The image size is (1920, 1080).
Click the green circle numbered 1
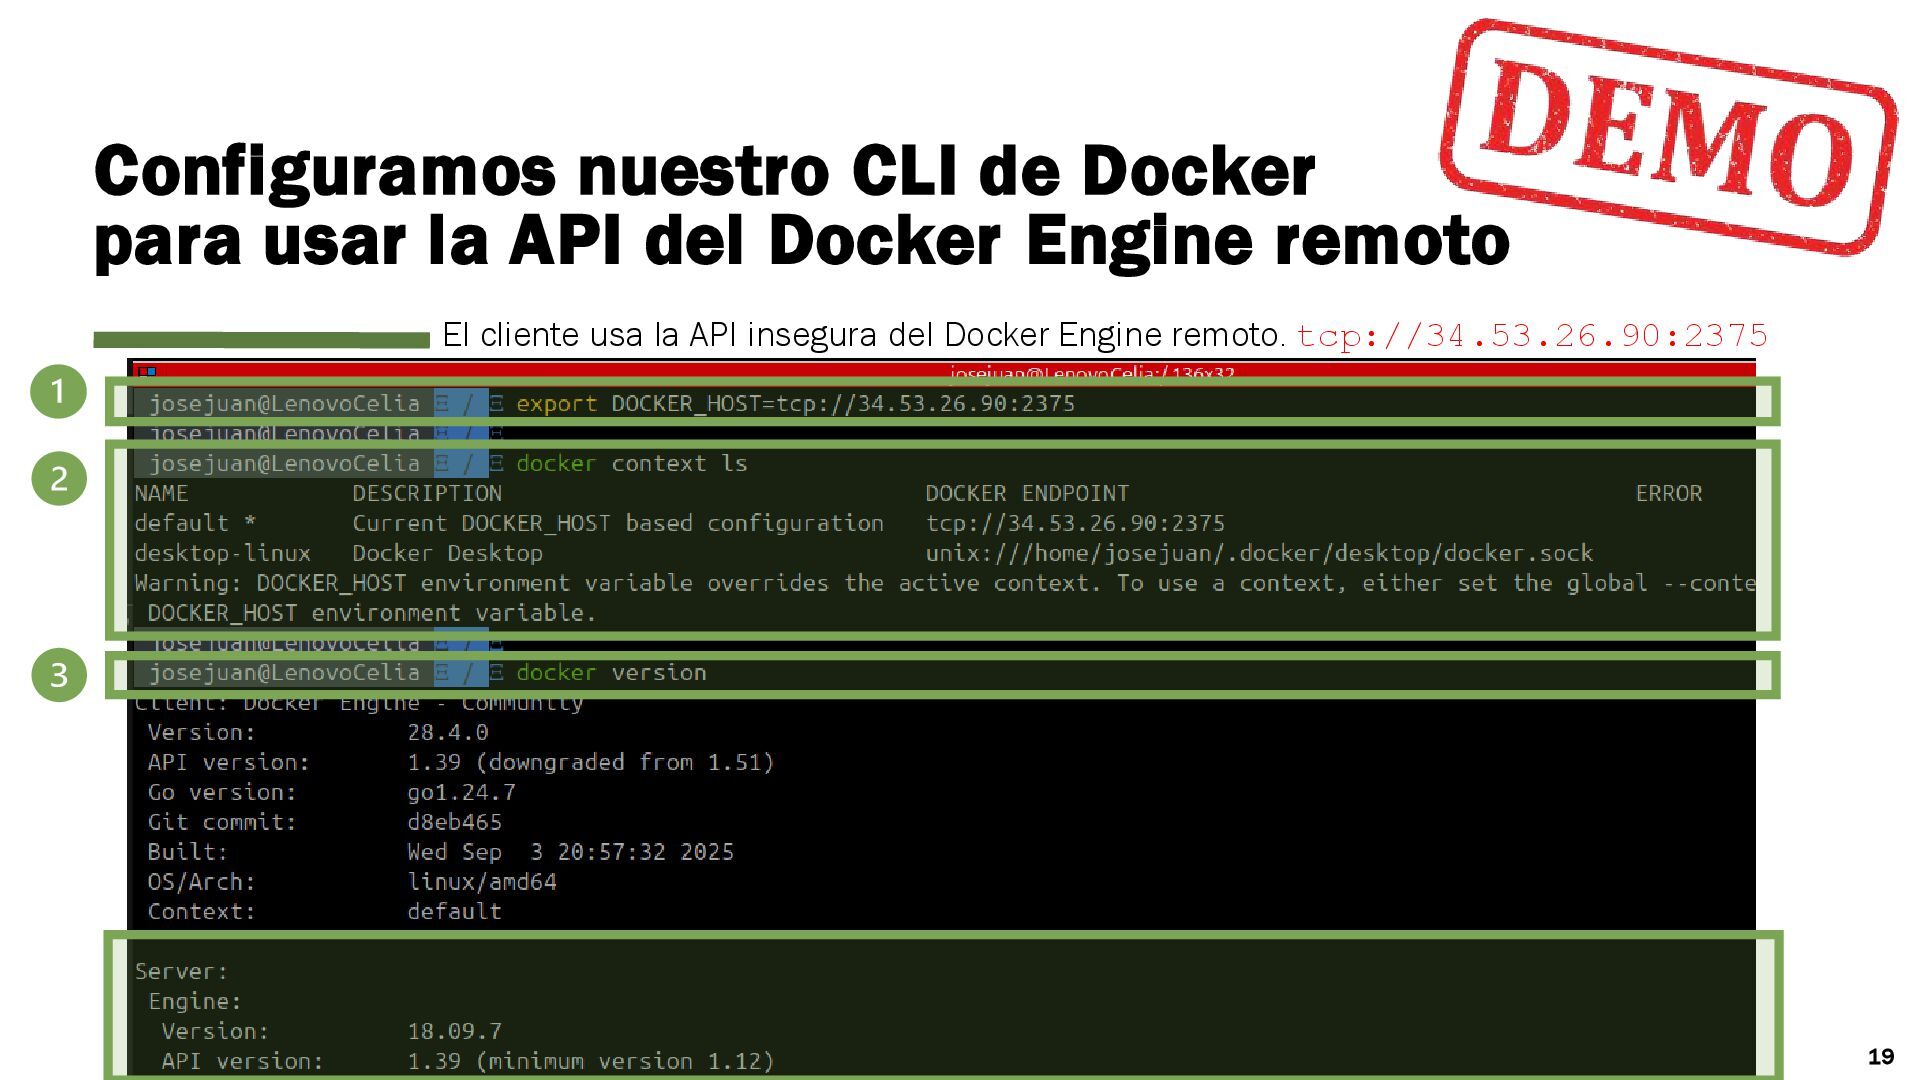click(58, 391)
